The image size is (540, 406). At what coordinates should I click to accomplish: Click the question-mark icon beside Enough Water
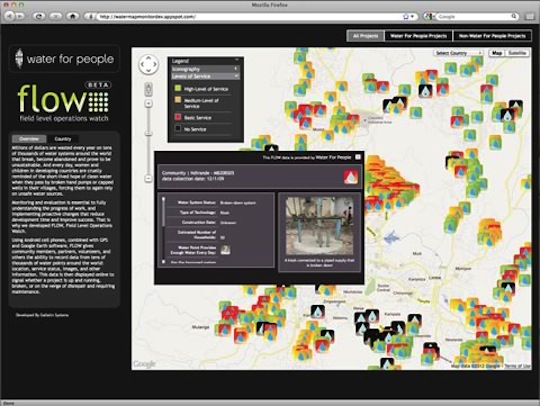tap(225, 250)
